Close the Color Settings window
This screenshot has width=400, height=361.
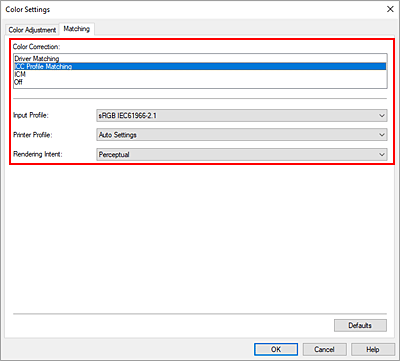pos(390,9)
